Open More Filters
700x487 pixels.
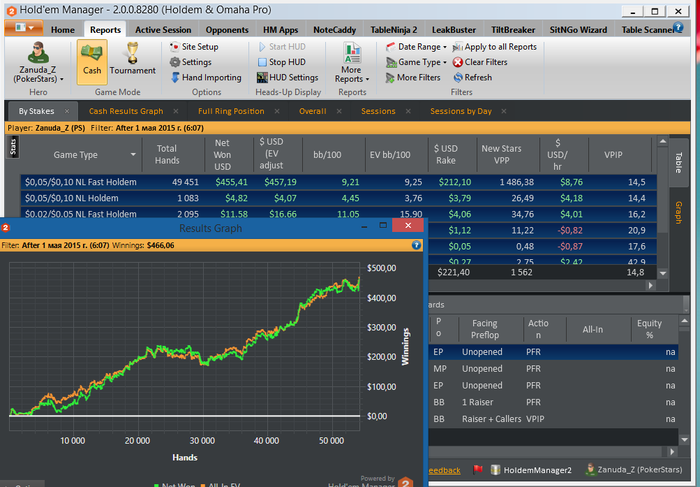[x=413, y=77]
